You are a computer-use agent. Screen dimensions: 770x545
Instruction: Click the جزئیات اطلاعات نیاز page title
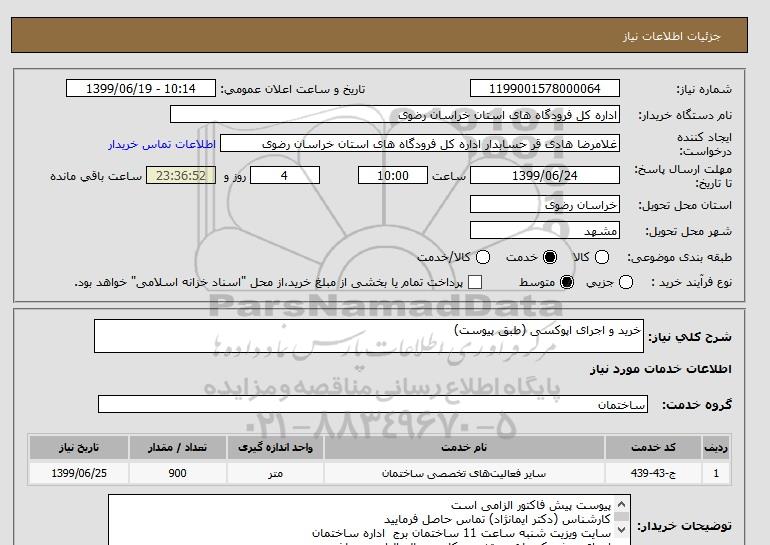(x=671, y=36)
